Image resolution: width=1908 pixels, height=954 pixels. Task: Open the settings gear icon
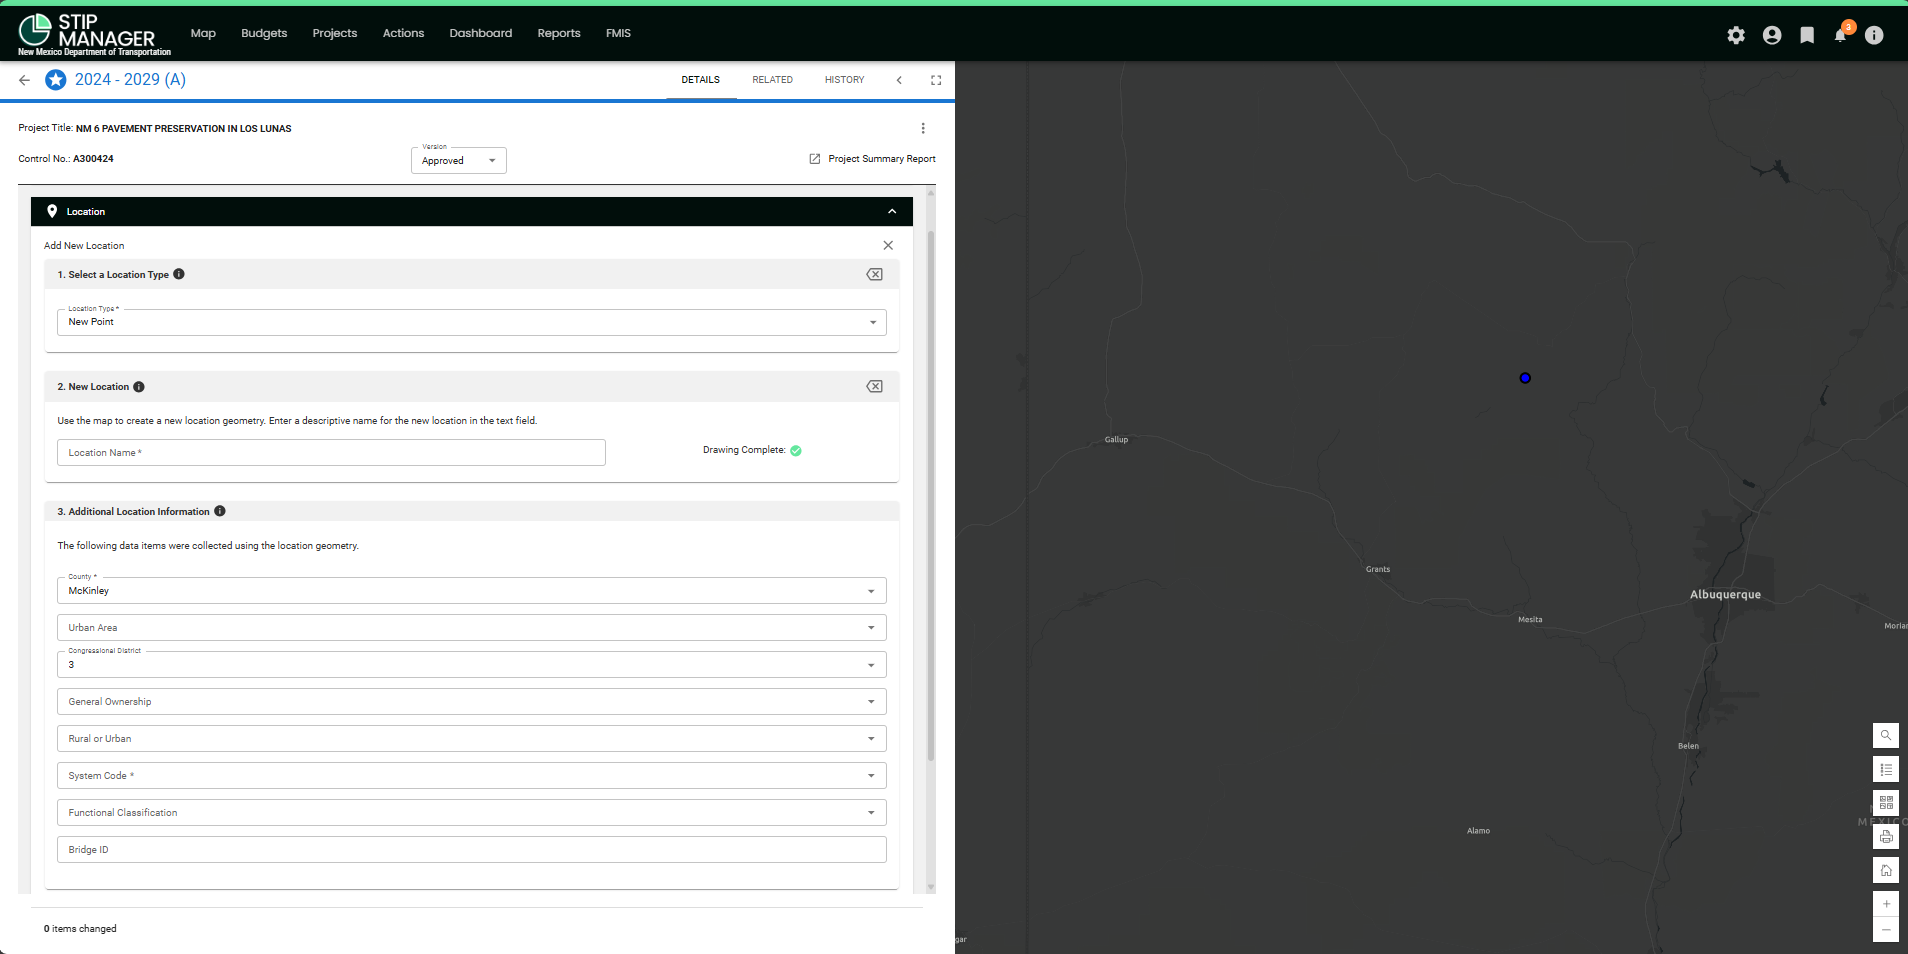click(x=1736, y=35)
